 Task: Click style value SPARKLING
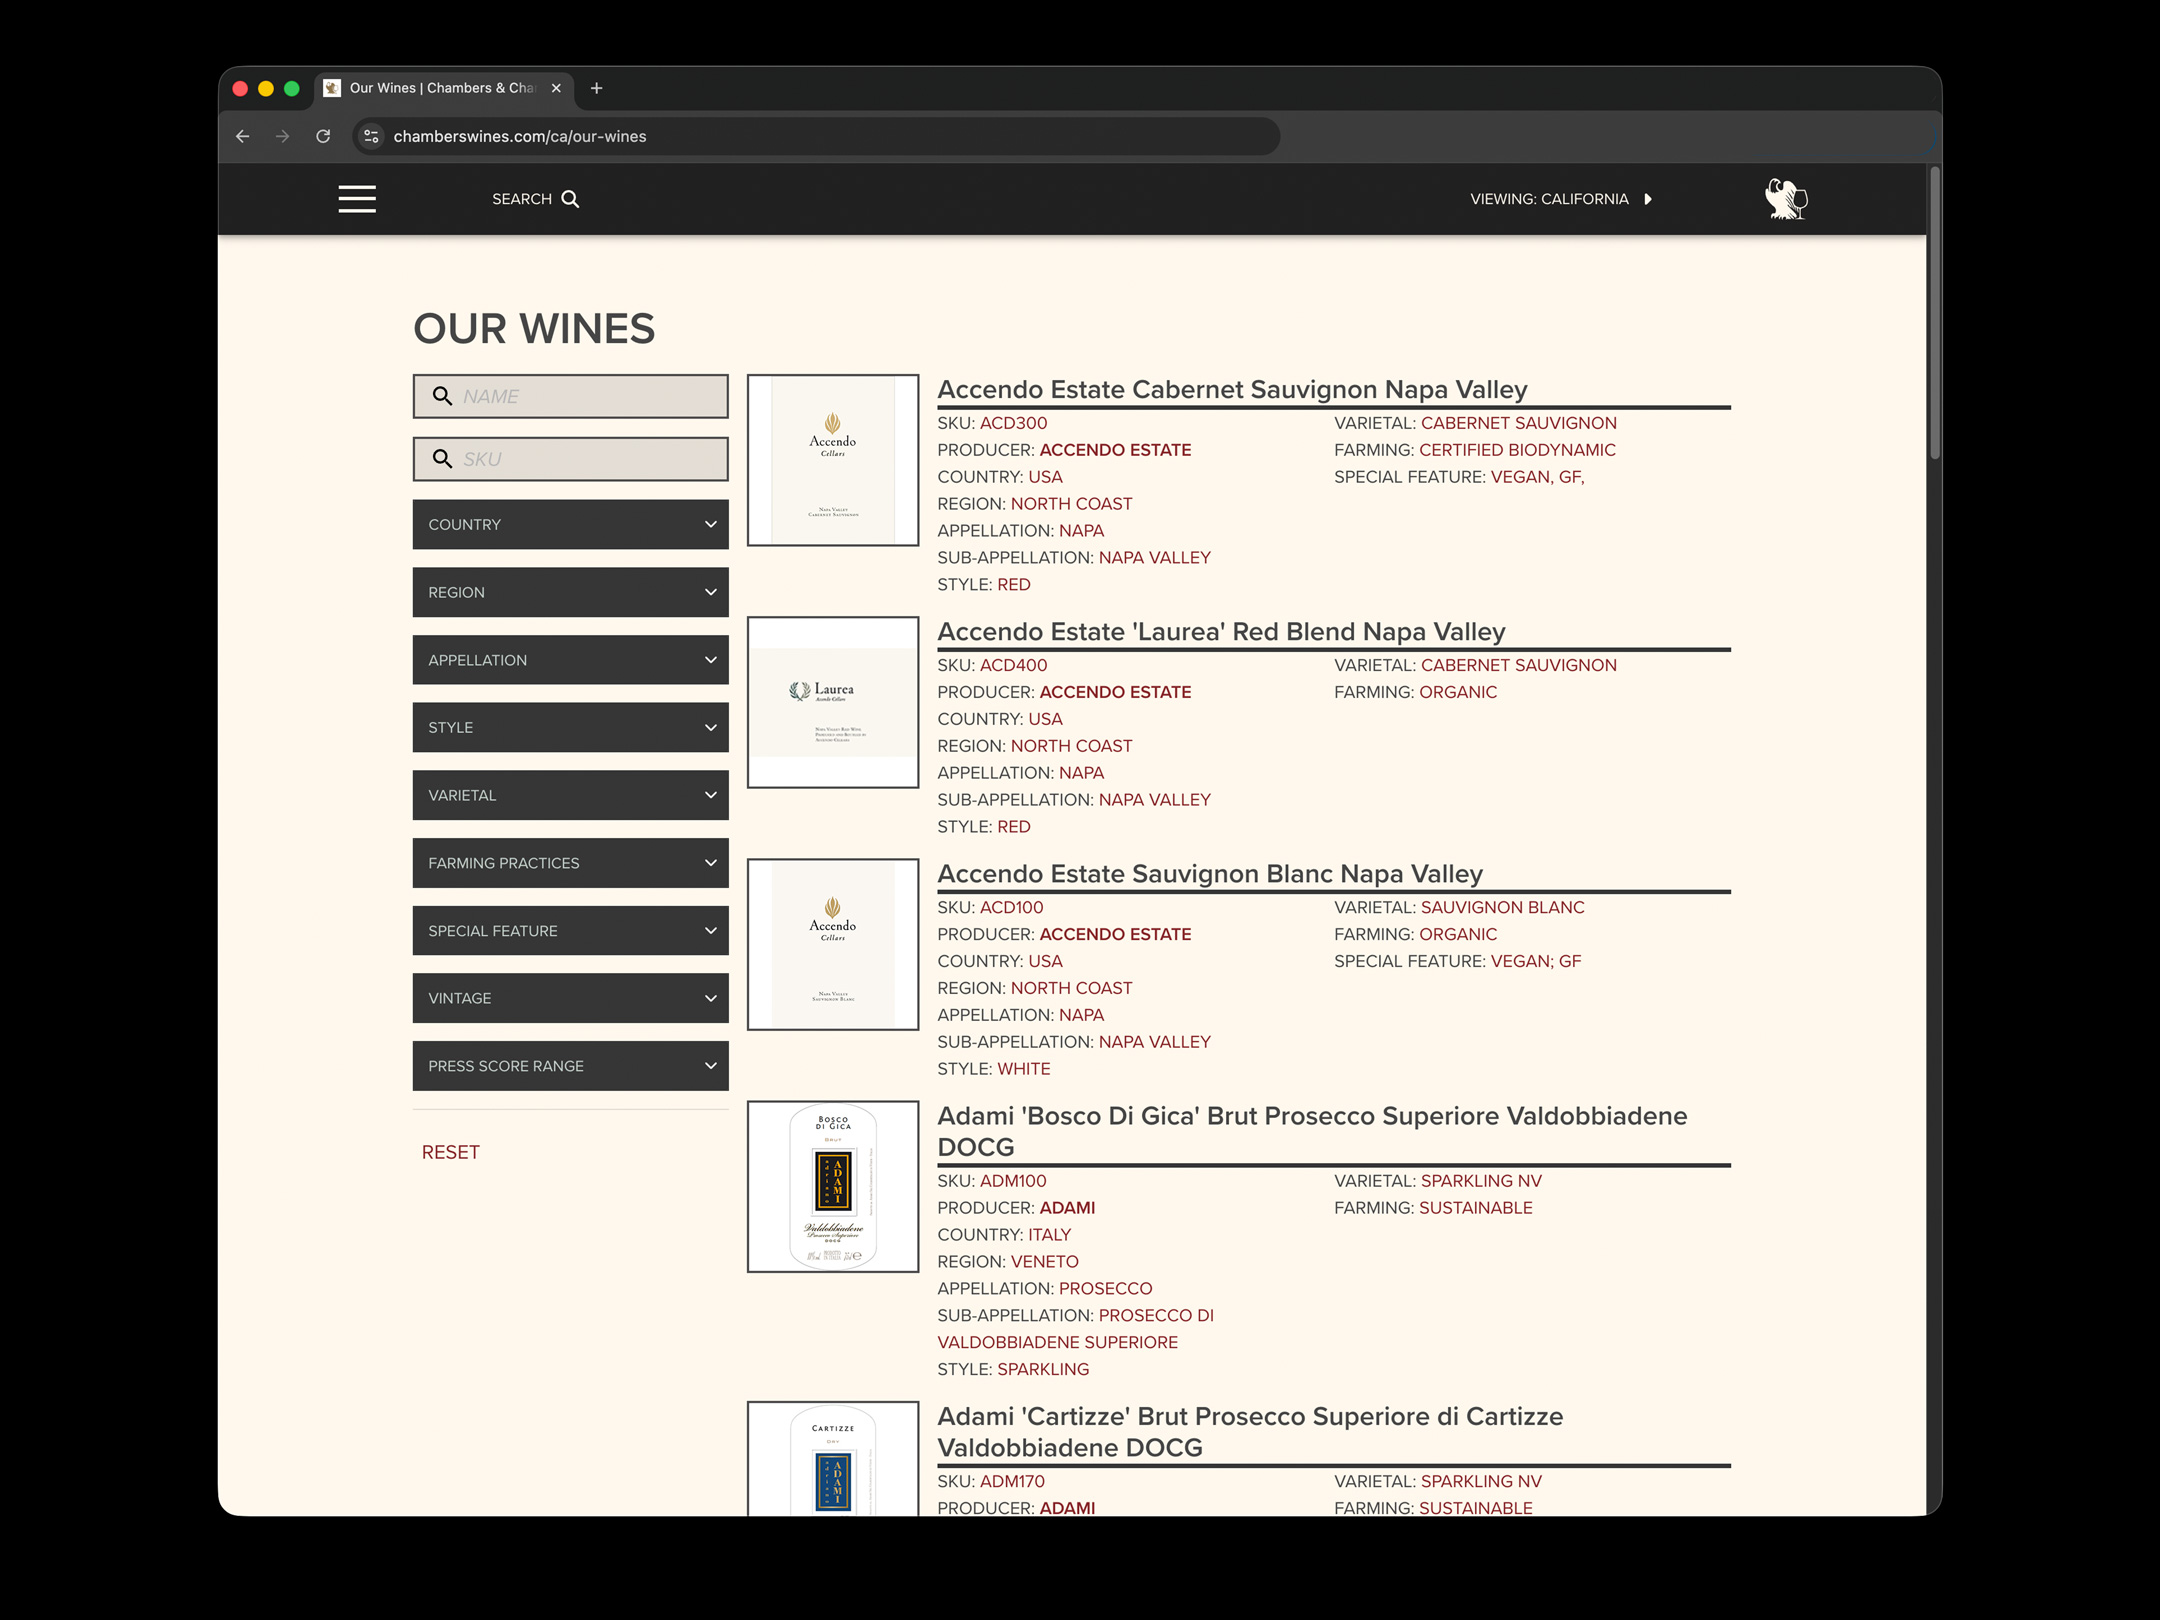coord(1043,1370)
